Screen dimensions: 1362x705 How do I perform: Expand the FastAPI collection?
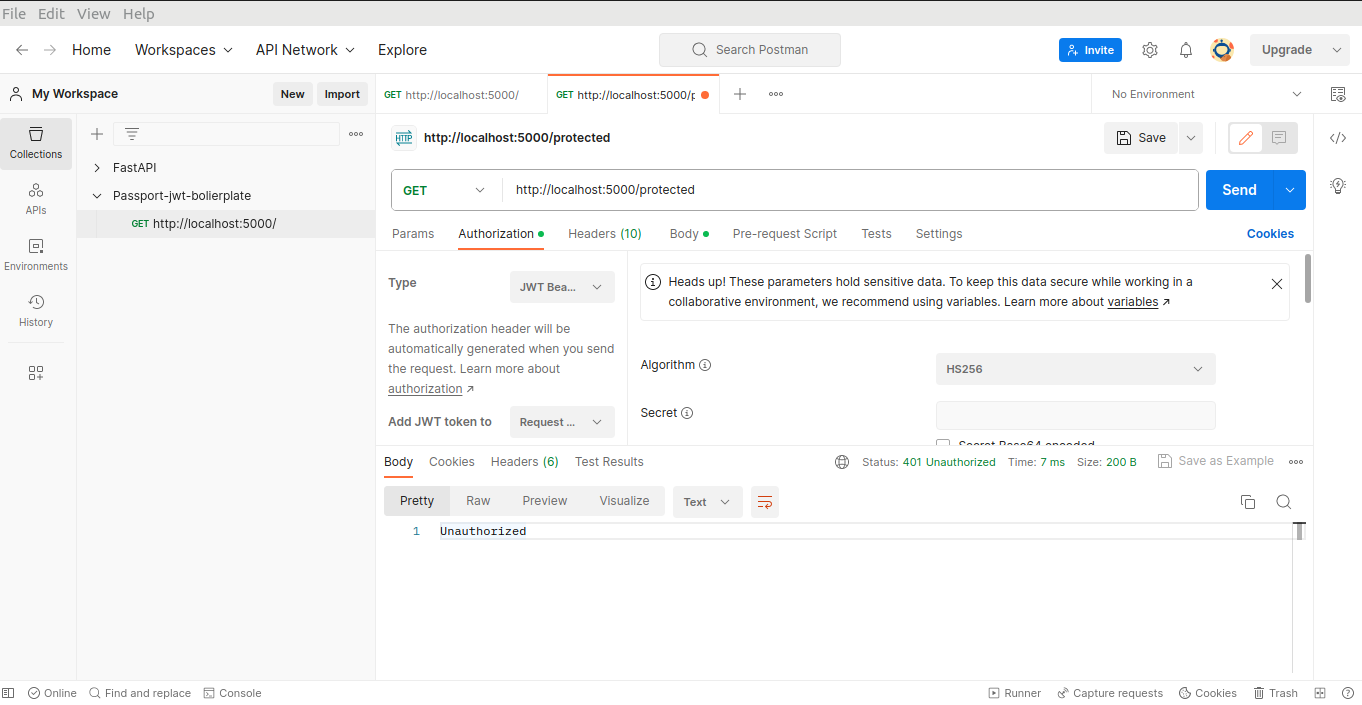tap(97, 168)
